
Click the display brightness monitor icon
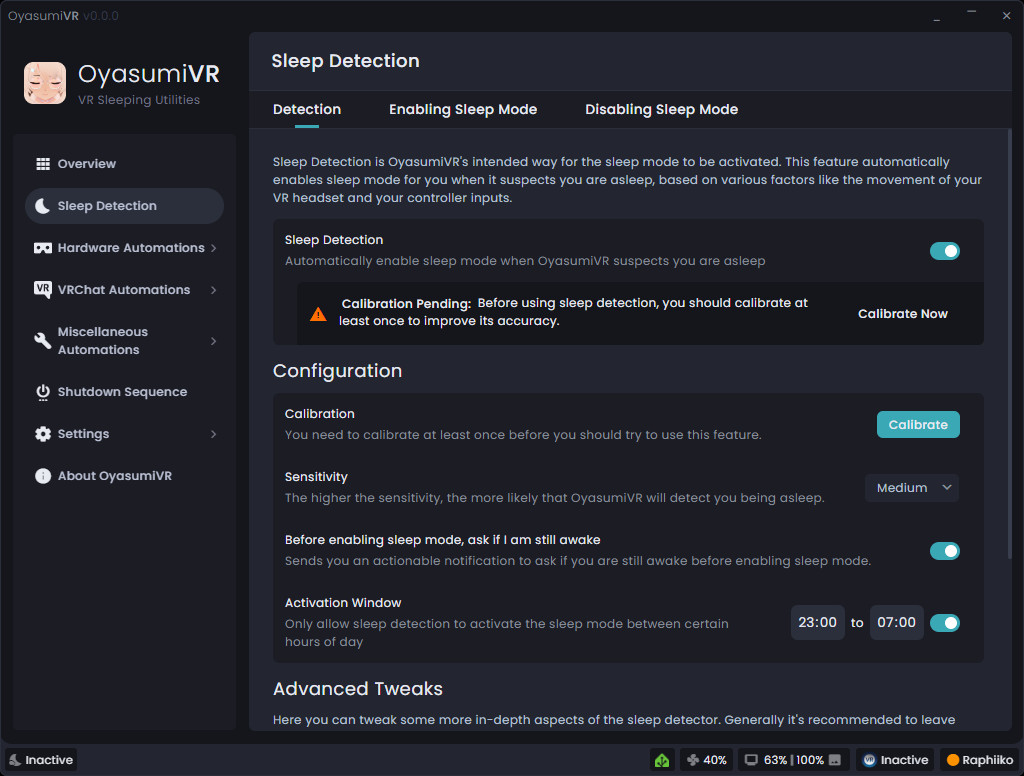[x=751, y=760]
